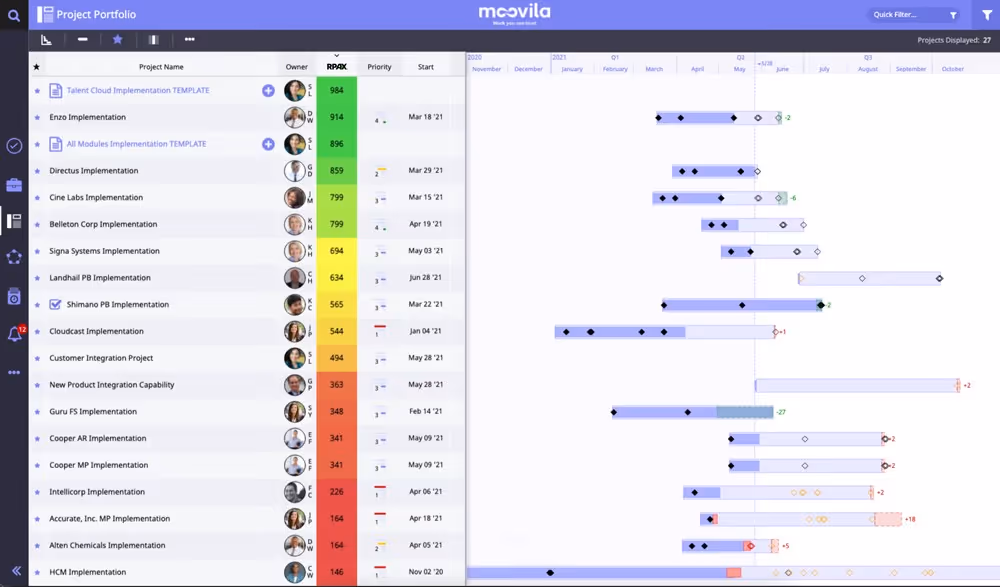
Task: Click owner avatar for Landhail PB Implementation
Action: [295, 278]
